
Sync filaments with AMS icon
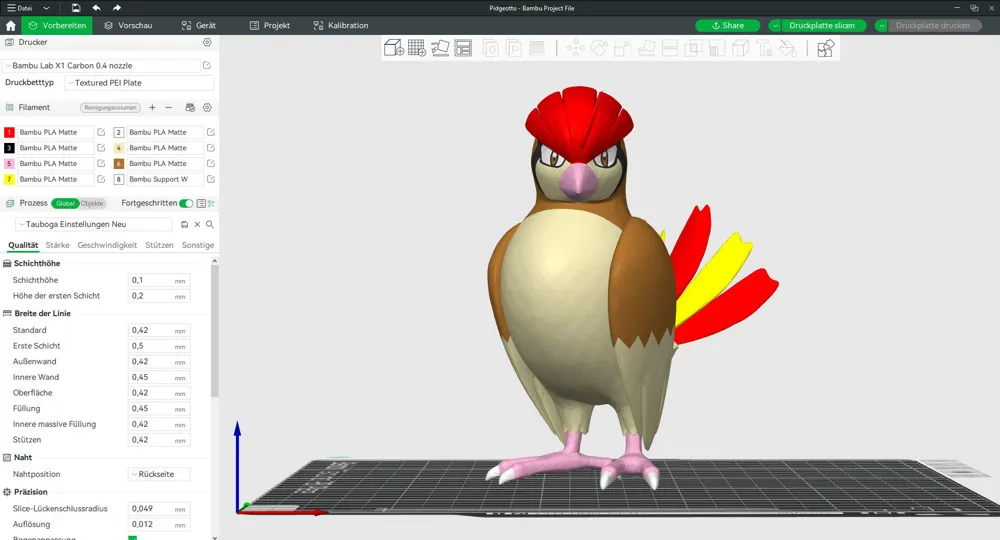click(x=190, y=108)
